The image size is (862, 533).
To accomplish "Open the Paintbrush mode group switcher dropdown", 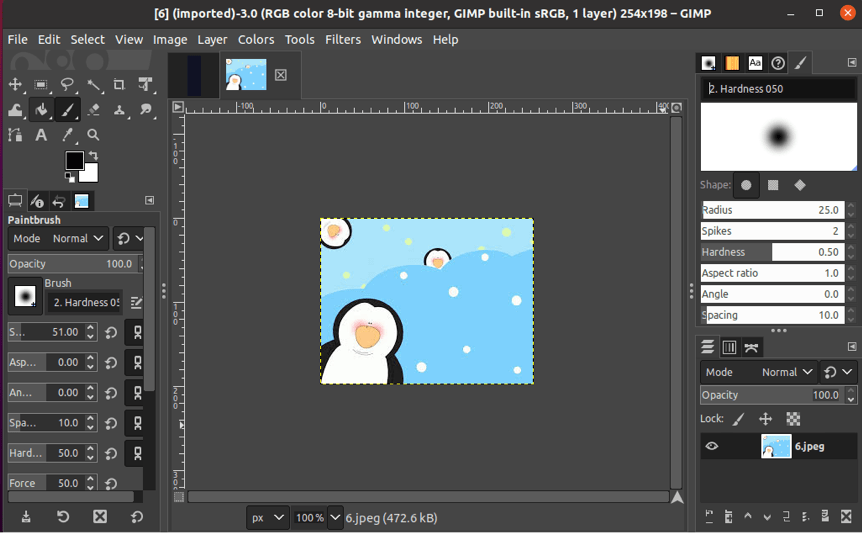I will click(x=130, y=238).
